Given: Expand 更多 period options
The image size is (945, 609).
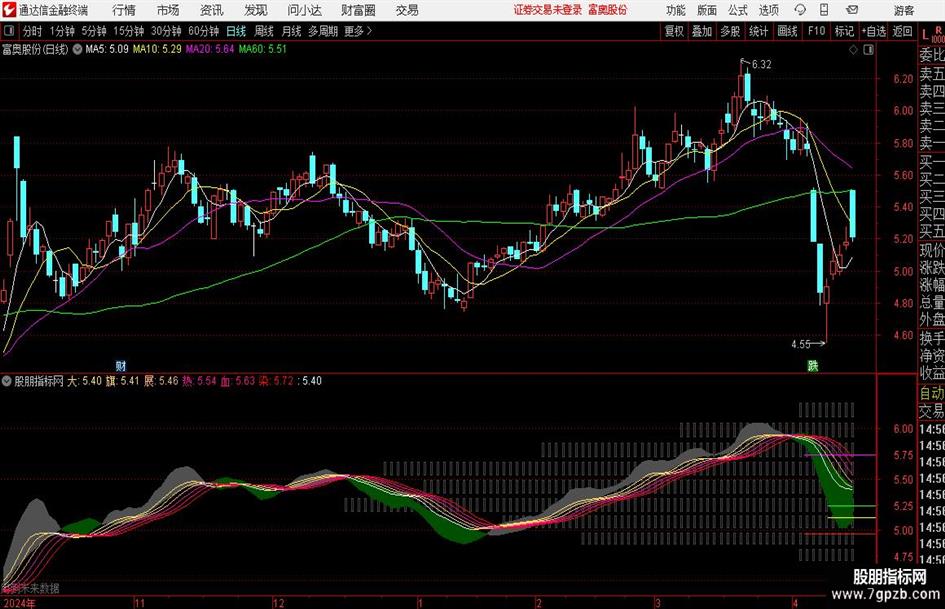Looking at the screenshot, I should click(358, 31).
